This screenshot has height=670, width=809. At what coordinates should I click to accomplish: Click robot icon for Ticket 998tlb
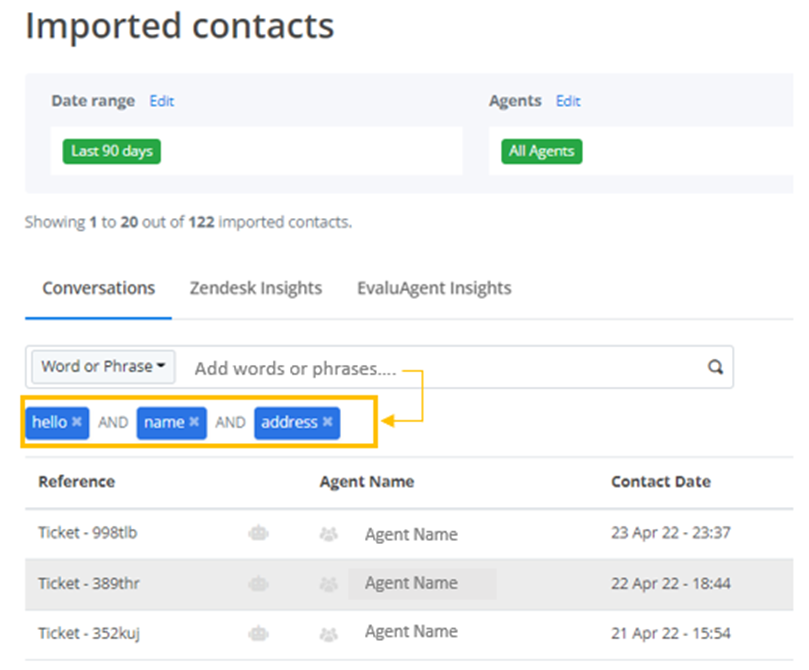[258, 533]
